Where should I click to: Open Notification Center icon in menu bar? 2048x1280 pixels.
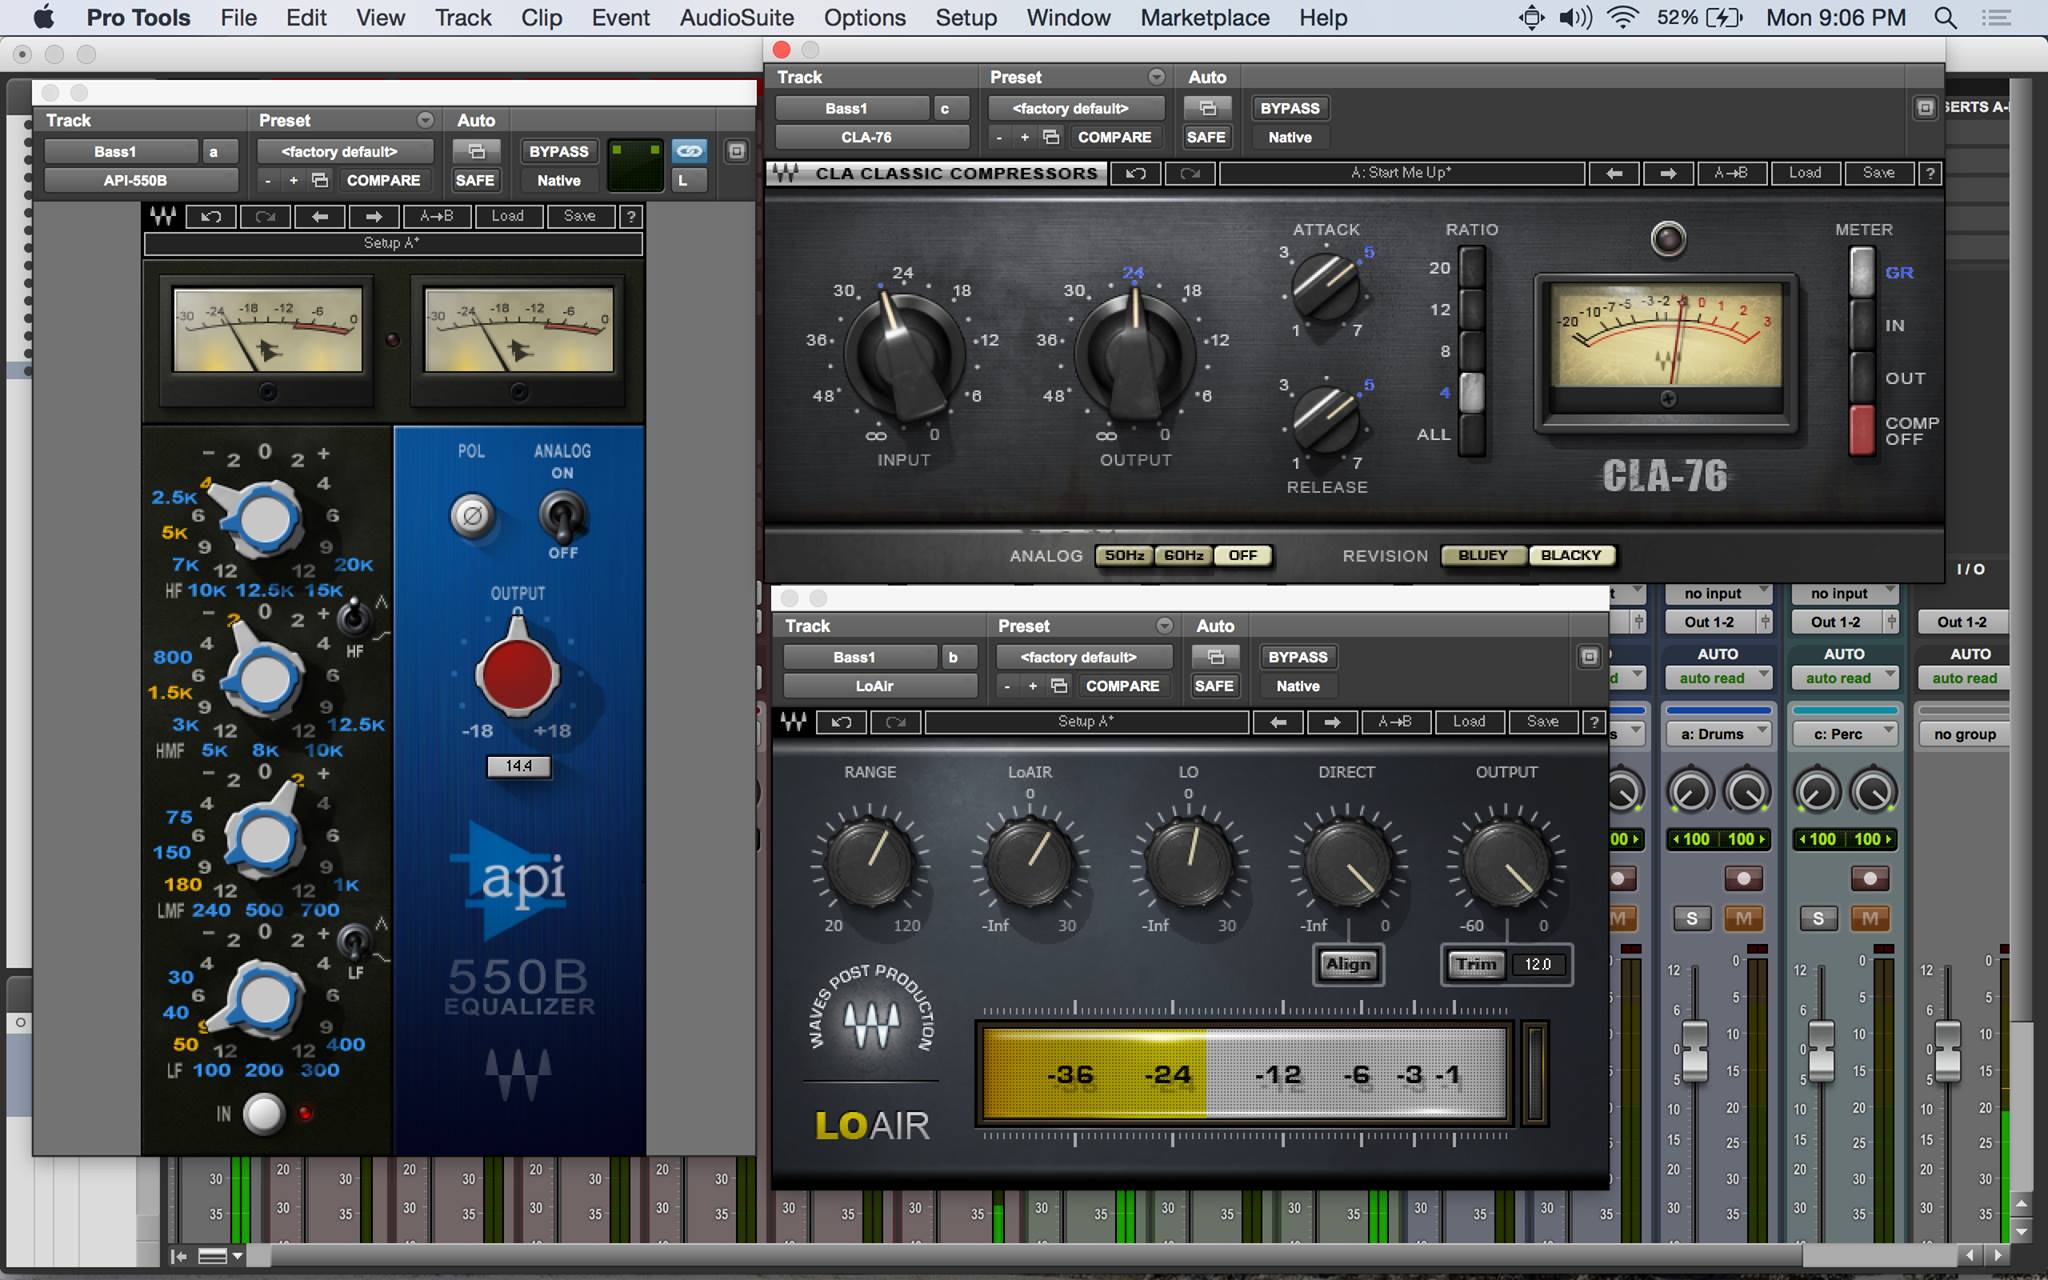[x=1996, y=17]
